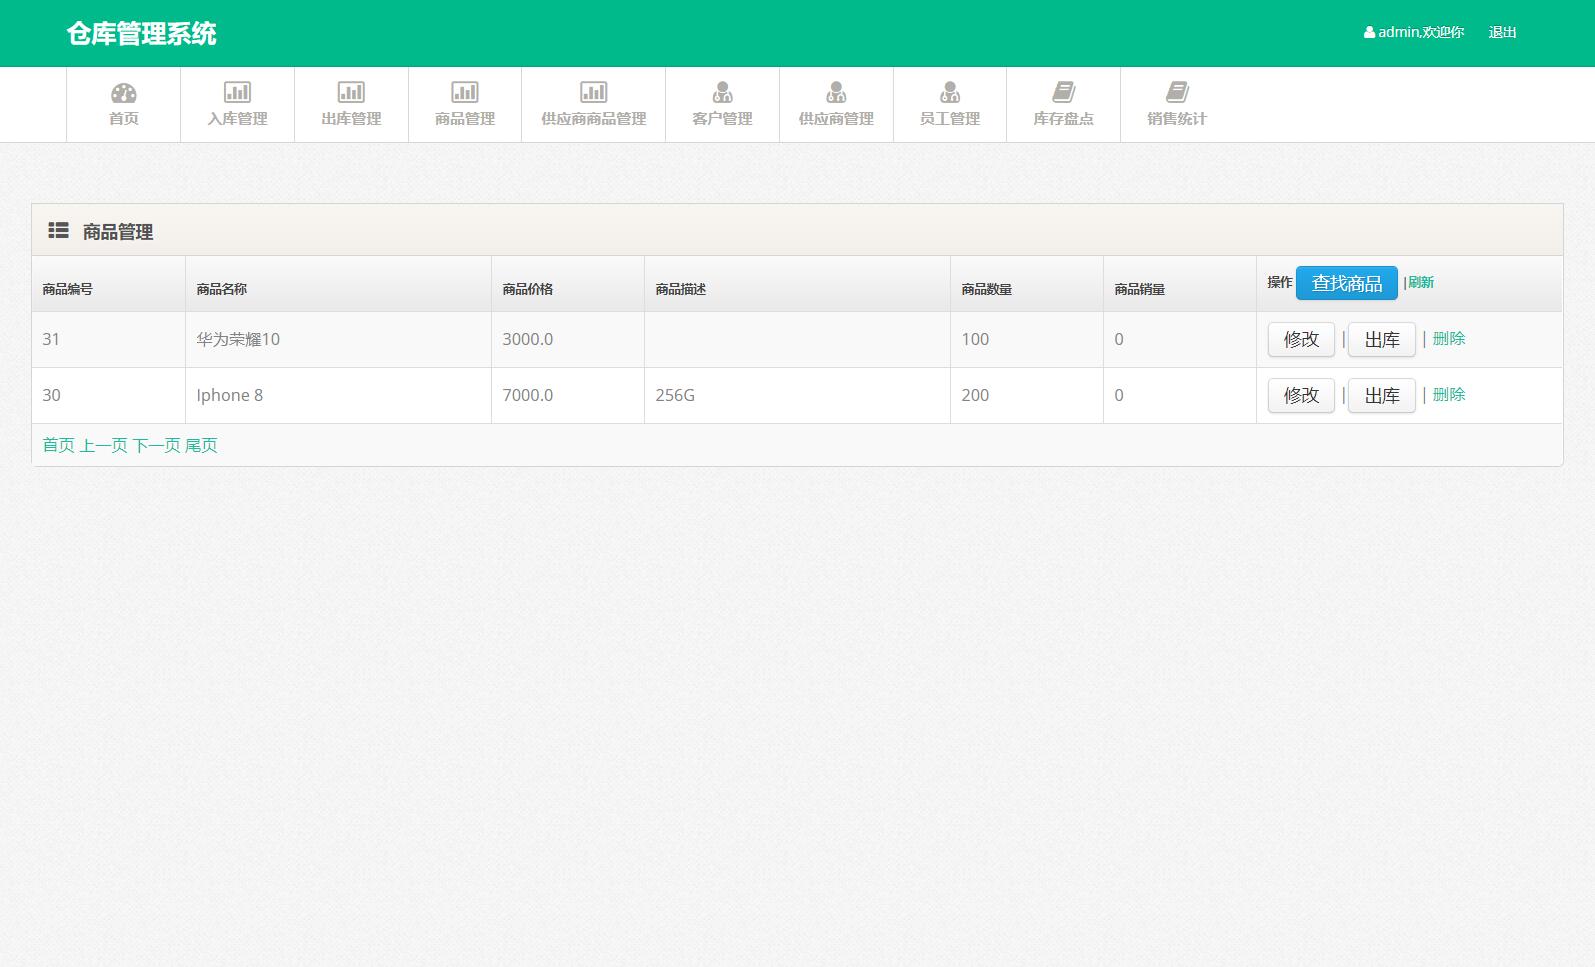Image resolution: width=1595 pixels, height=967 pixels.
Task: Click 修改 for Iphone 8
Action: click(1301, 395)
